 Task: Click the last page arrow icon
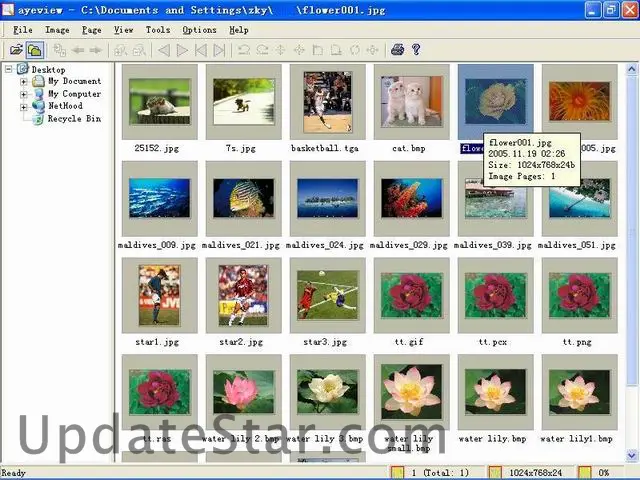[219, 49]
